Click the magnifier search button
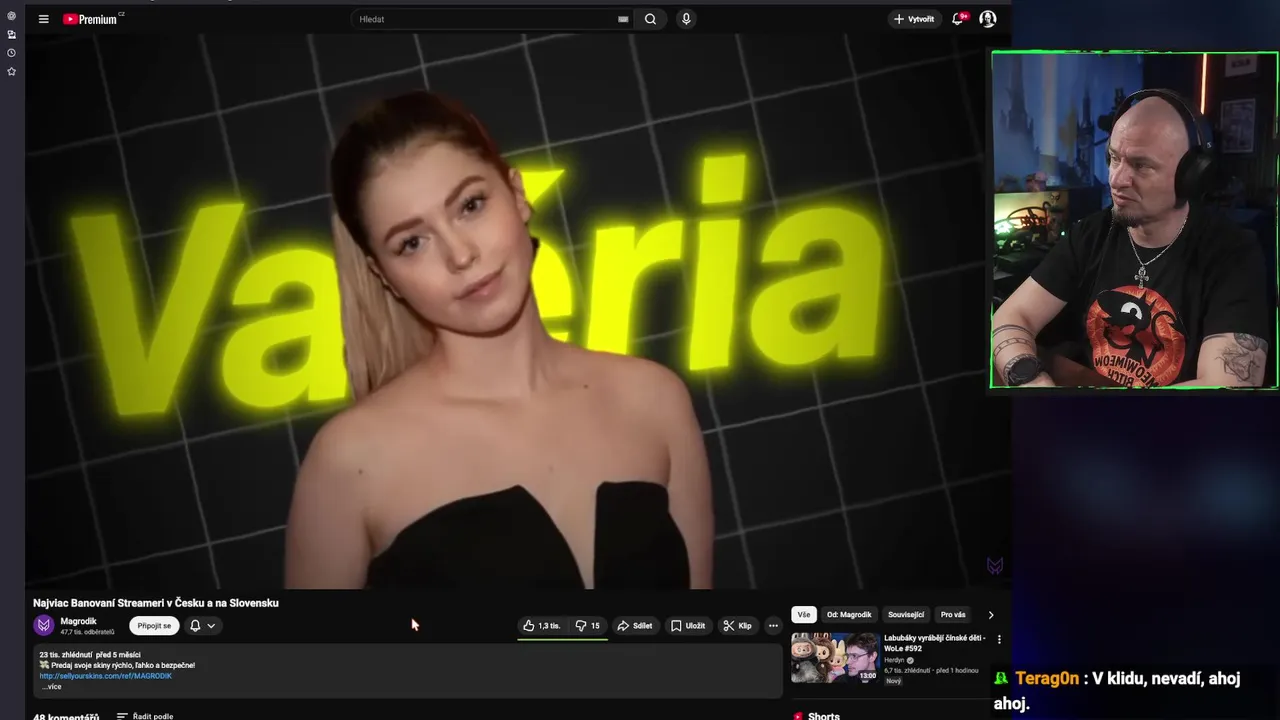 pyautogui.click(x=650, y=19)
